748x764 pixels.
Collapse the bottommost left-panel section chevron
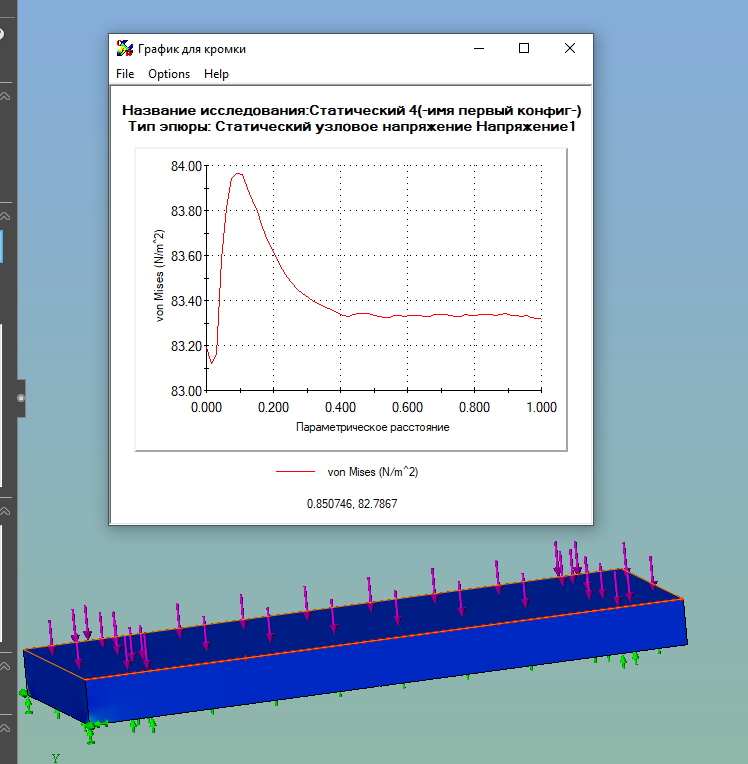coord(5,728)
